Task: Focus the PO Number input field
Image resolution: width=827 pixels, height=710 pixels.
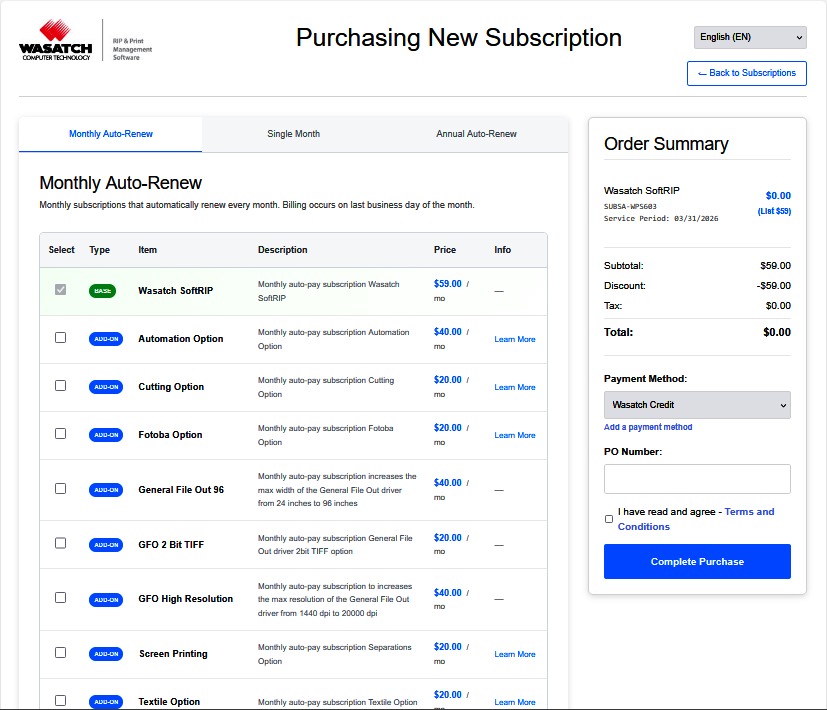Action: coord(697,479)
